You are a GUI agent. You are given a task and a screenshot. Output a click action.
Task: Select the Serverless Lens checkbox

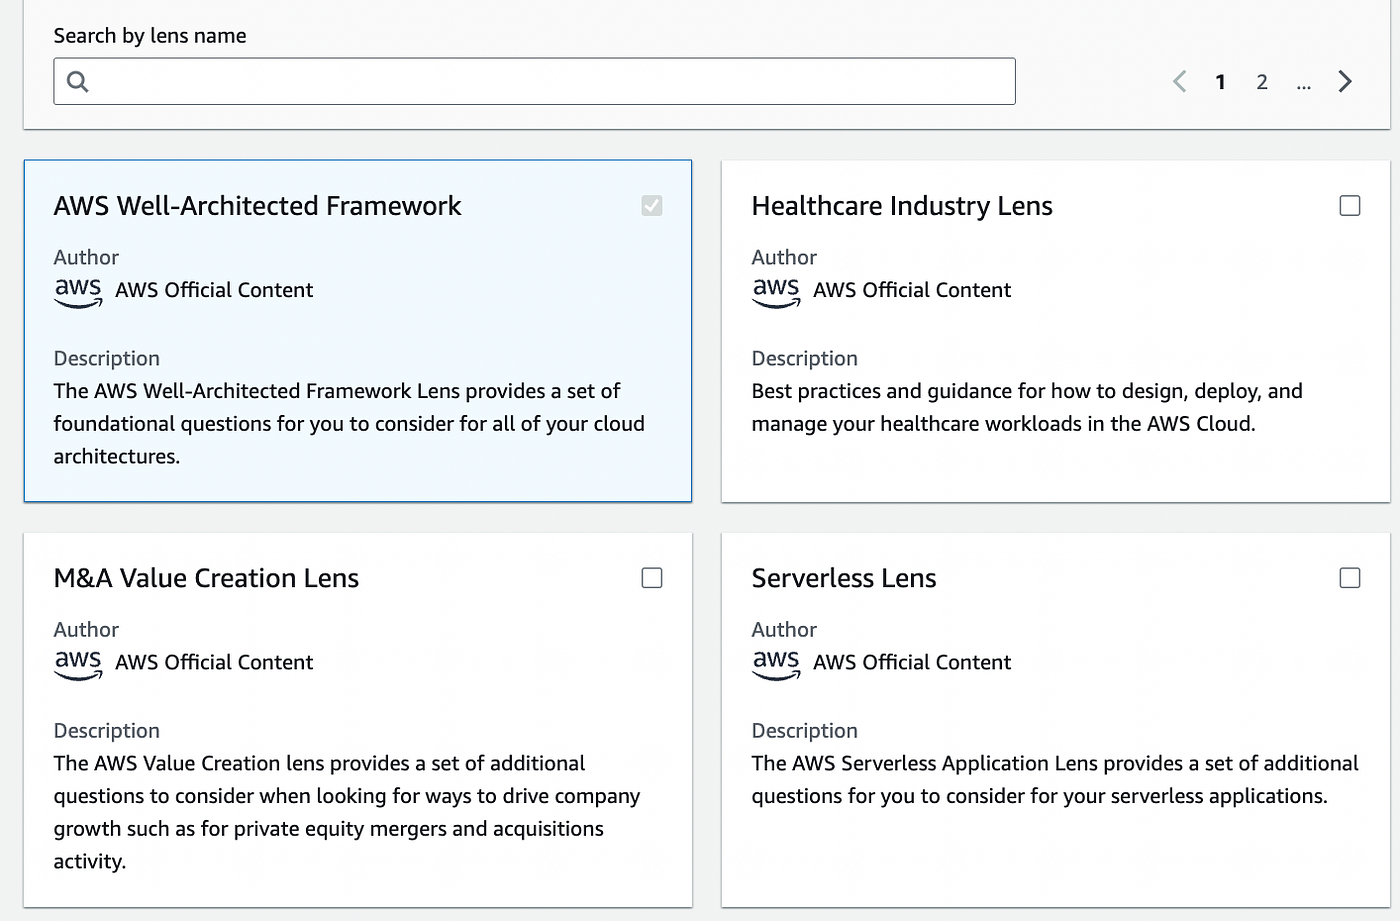coord(1350,578)
